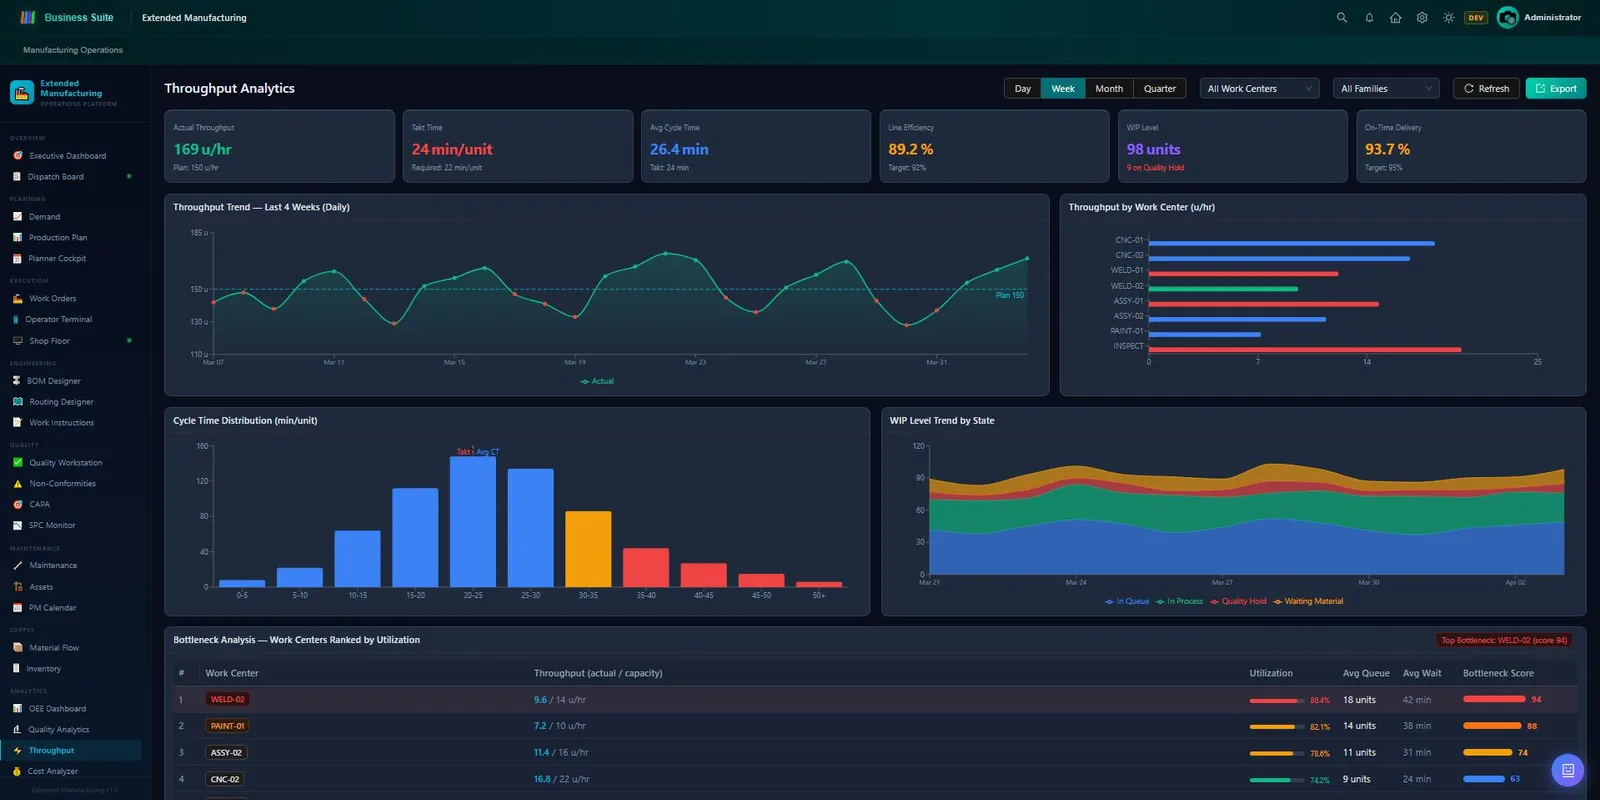Click the Refresh button

[x=1486, y=89]
